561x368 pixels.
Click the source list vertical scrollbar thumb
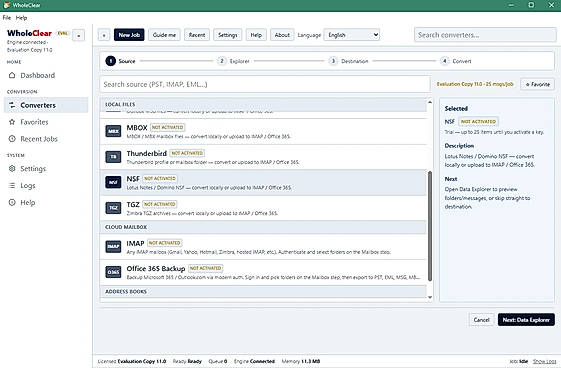click(430, 226)
